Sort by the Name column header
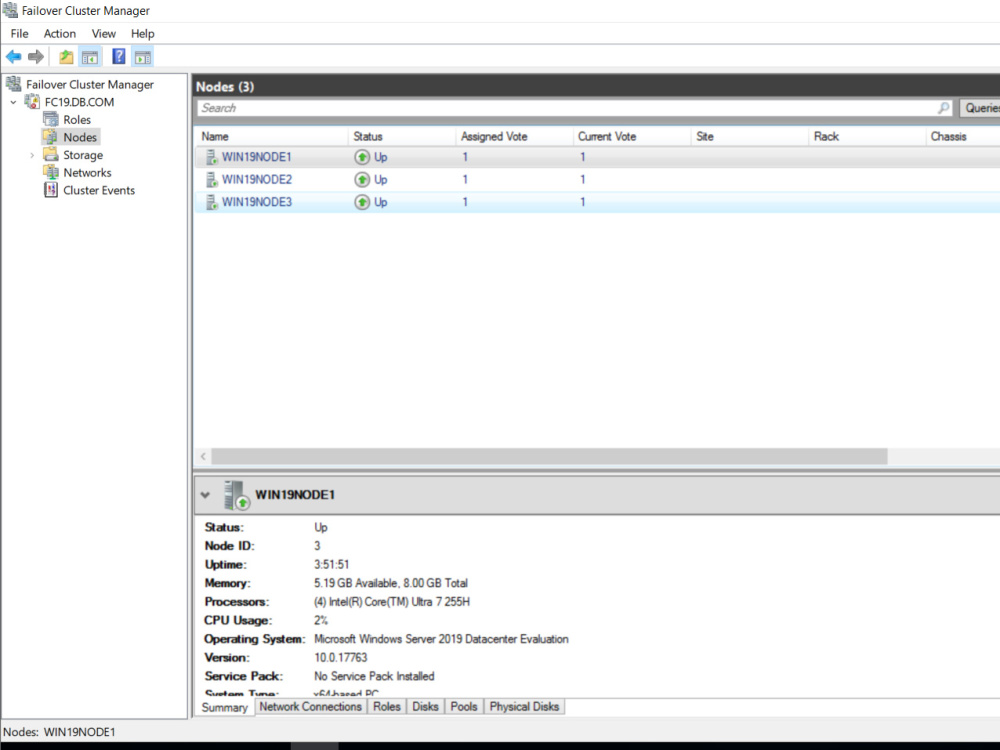 (x=271, y=136)
